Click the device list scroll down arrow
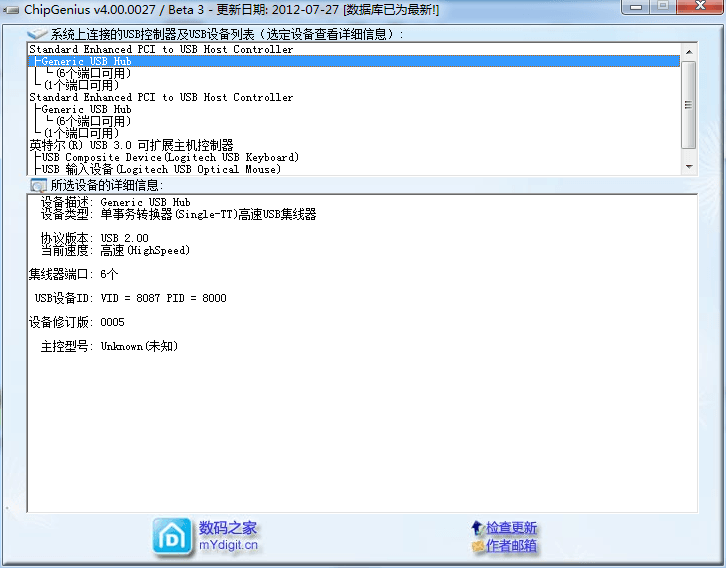 pyautogui.click(x=688, y=167)
